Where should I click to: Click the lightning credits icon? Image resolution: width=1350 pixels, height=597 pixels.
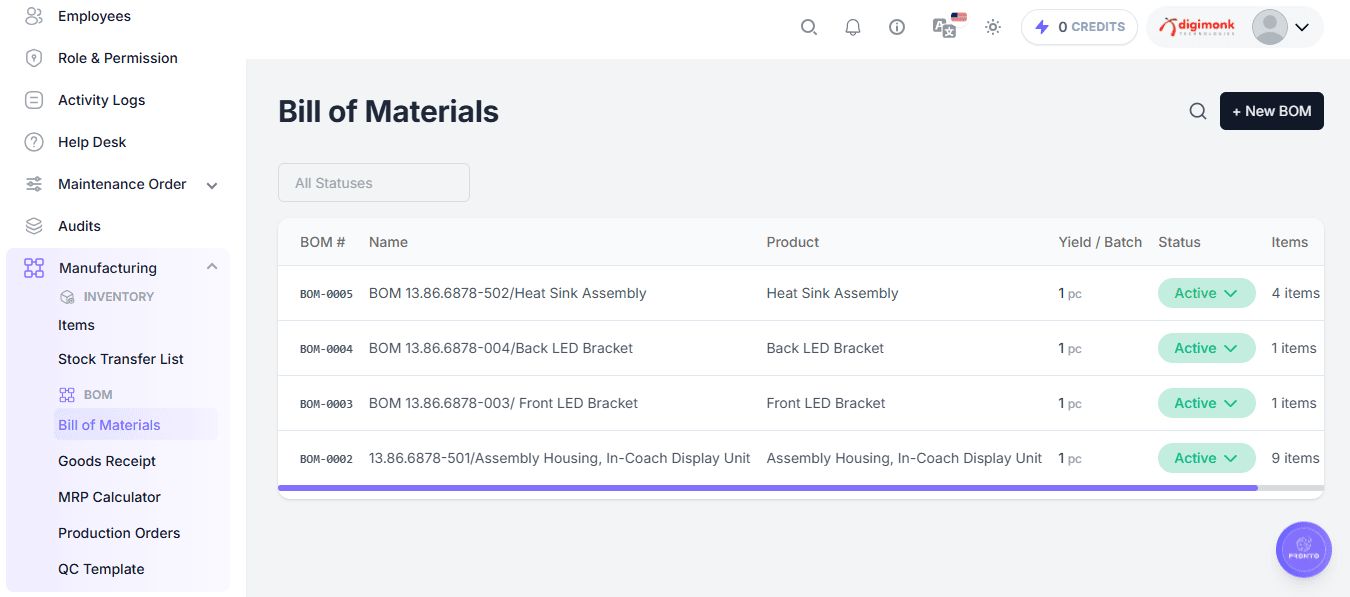(x=1042, y=27)
